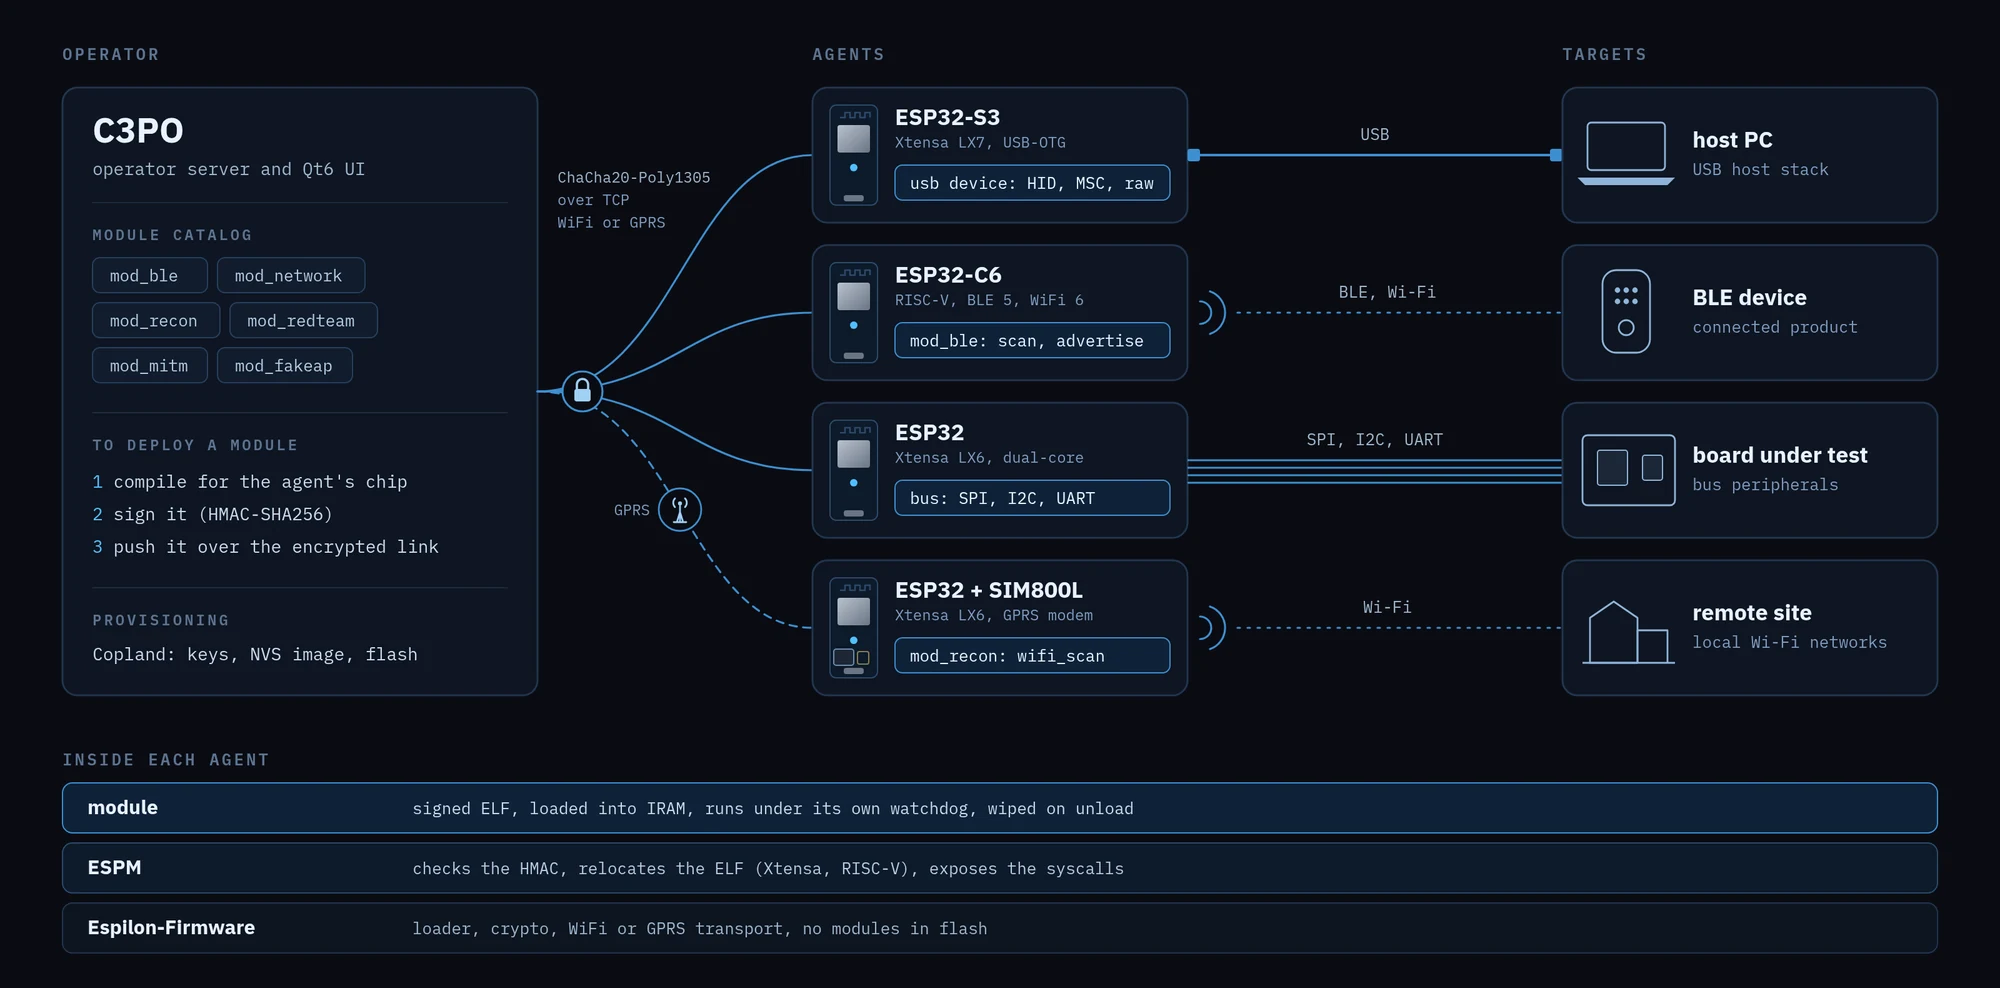Click 'Xtensa LX6, GPRS modem' subtitle
The height and width of the screenshot is (988, 2000).
pyautogui.click(x=994, y=615)
